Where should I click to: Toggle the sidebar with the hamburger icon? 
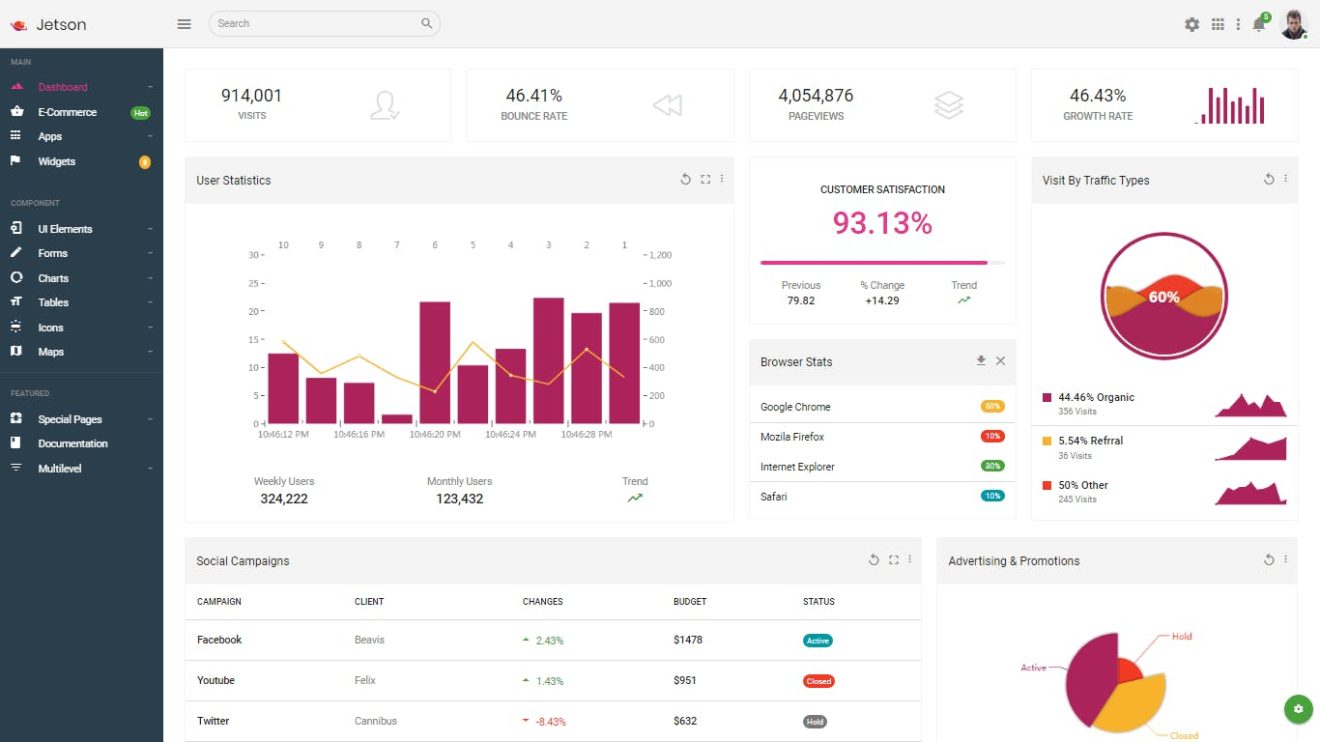(x=184, y=23)
